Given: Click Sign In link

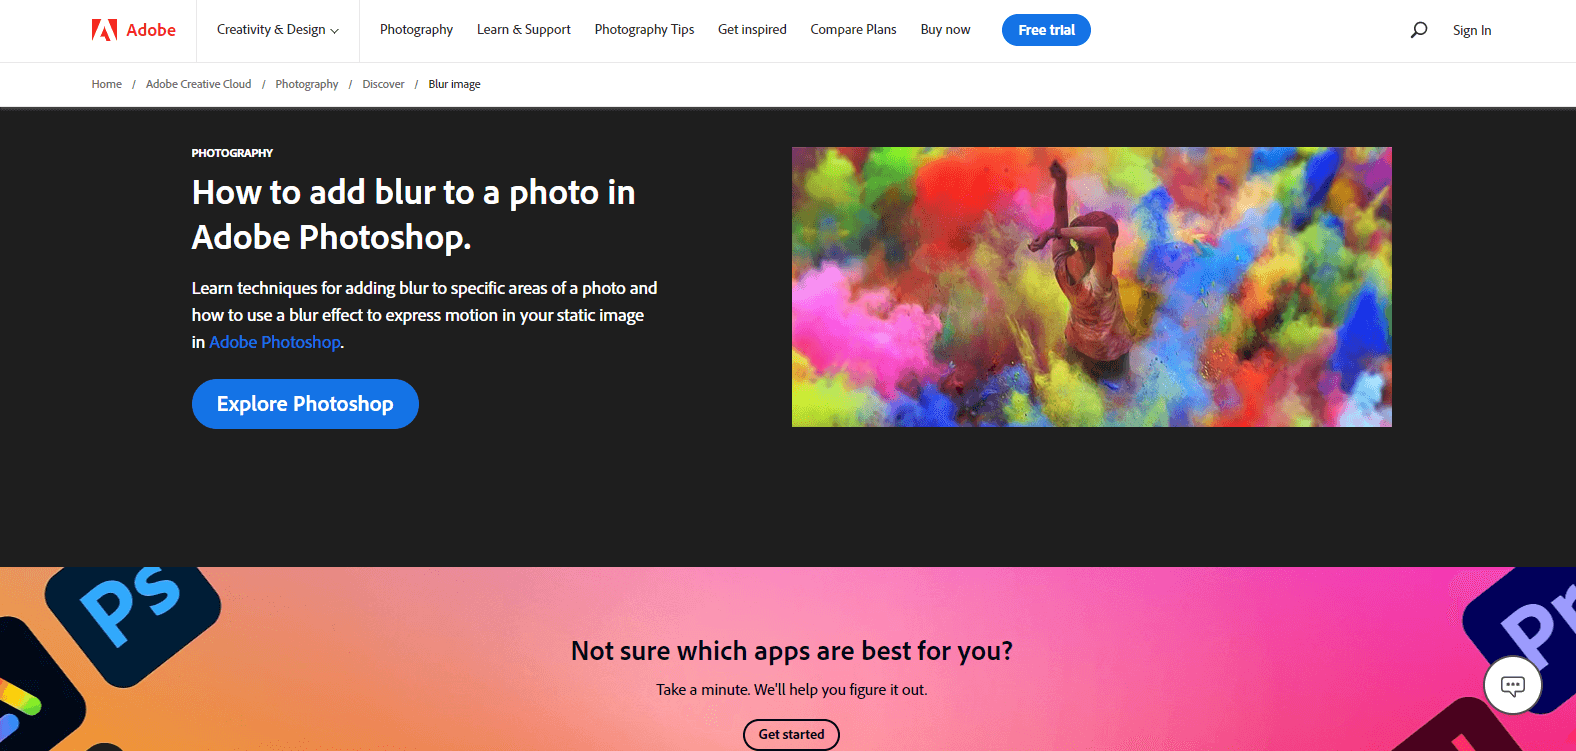Looking at the screenshot, I should (x=1472, y=30).
